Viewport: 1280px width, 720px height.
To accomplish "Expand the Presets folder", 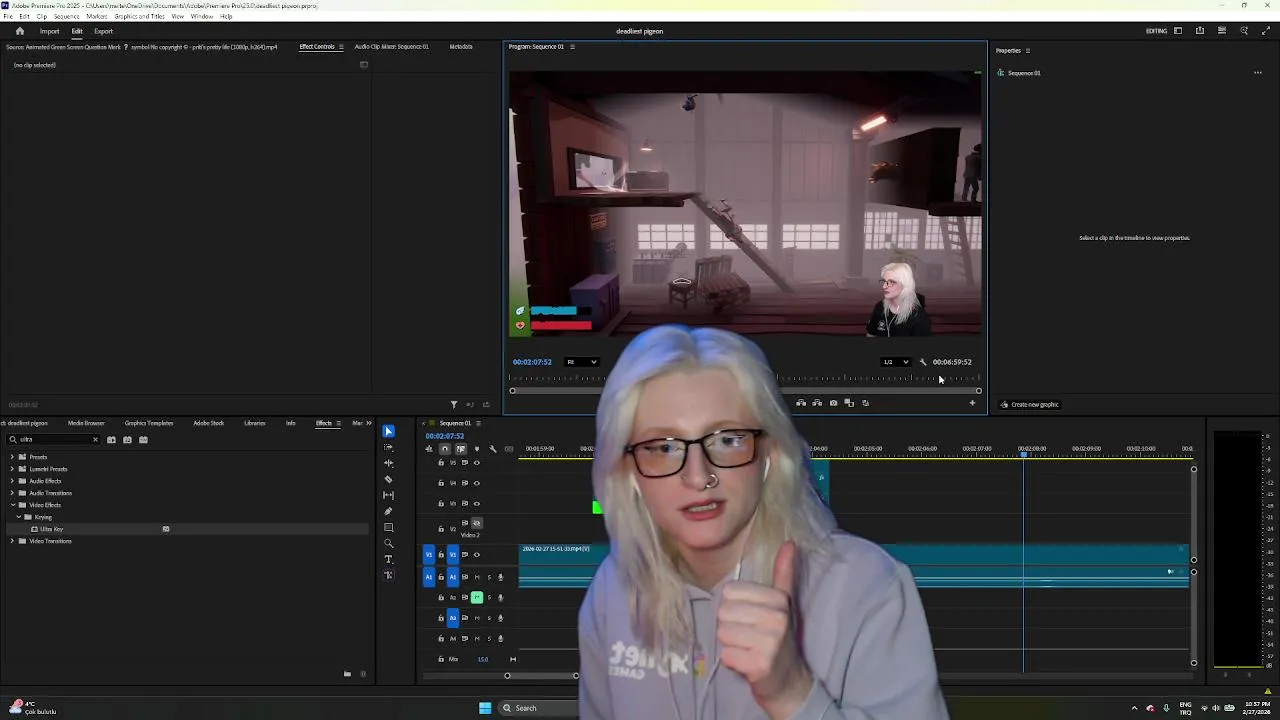I will pos(12,457).
